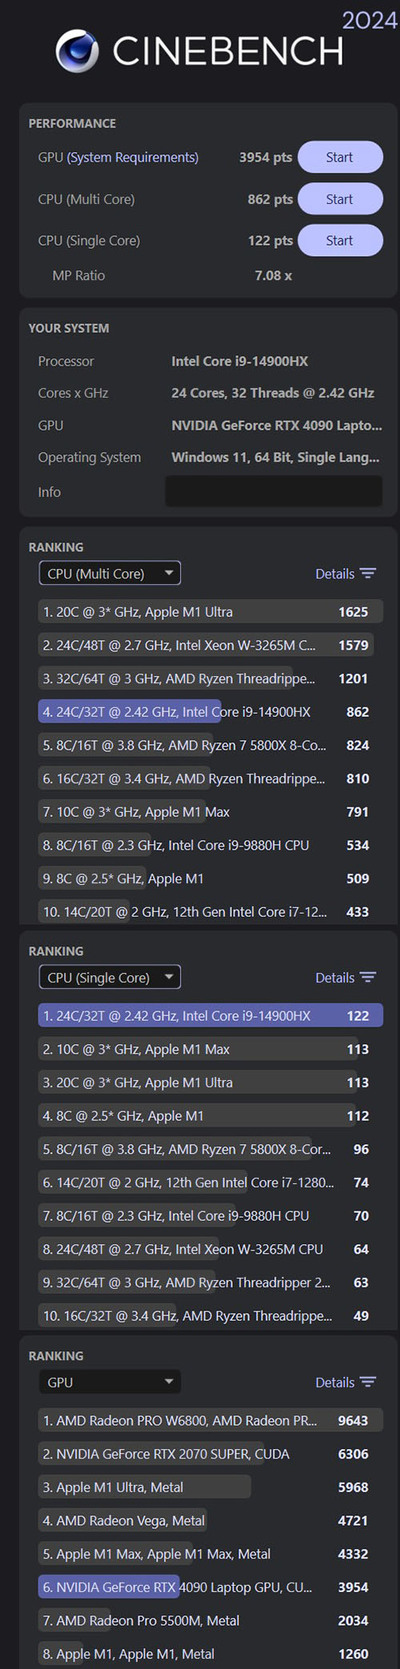This screenshot has width=400, height=1669.
Task: Click the filter icon beside GPU ranking Details
Action: tap(368, 1382)
